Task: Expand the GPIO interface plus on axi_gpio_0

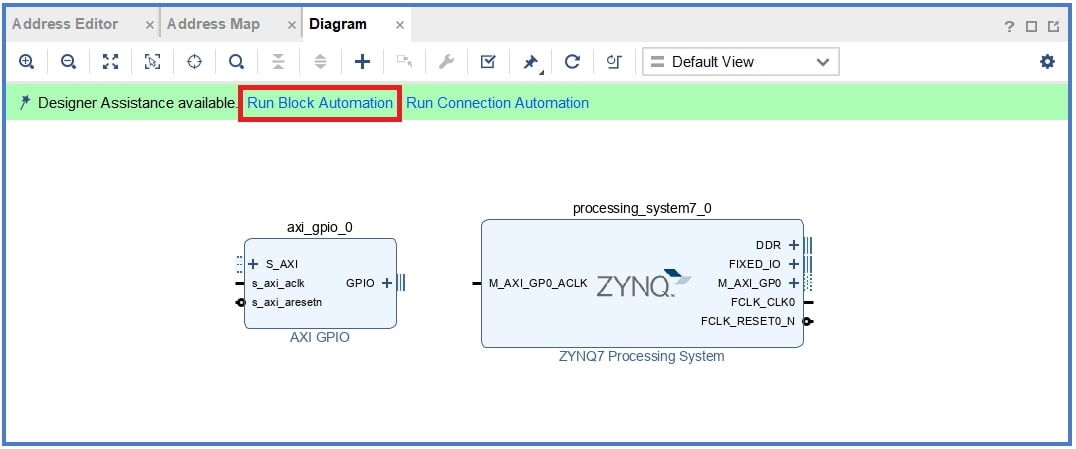Action: click(387, 283)
